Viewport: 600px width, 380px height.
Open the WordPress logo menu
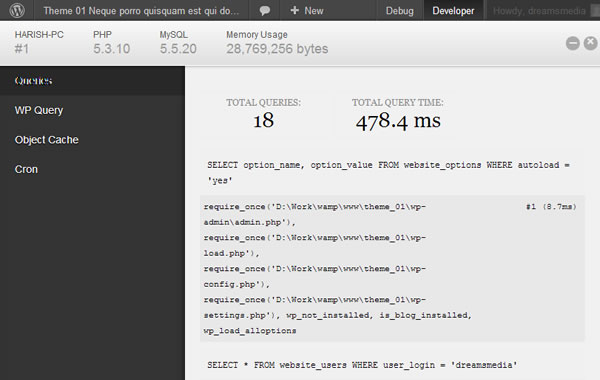pos(17,10)
